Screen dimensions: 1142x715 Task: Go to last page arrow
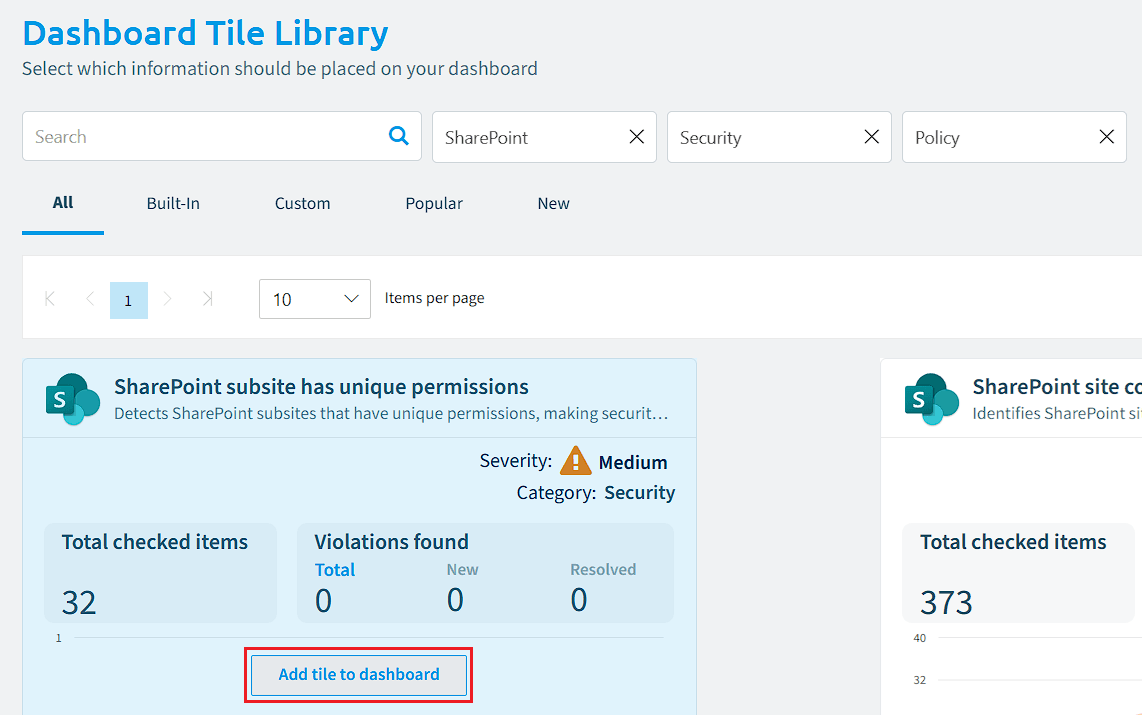(x=208, y=299)
